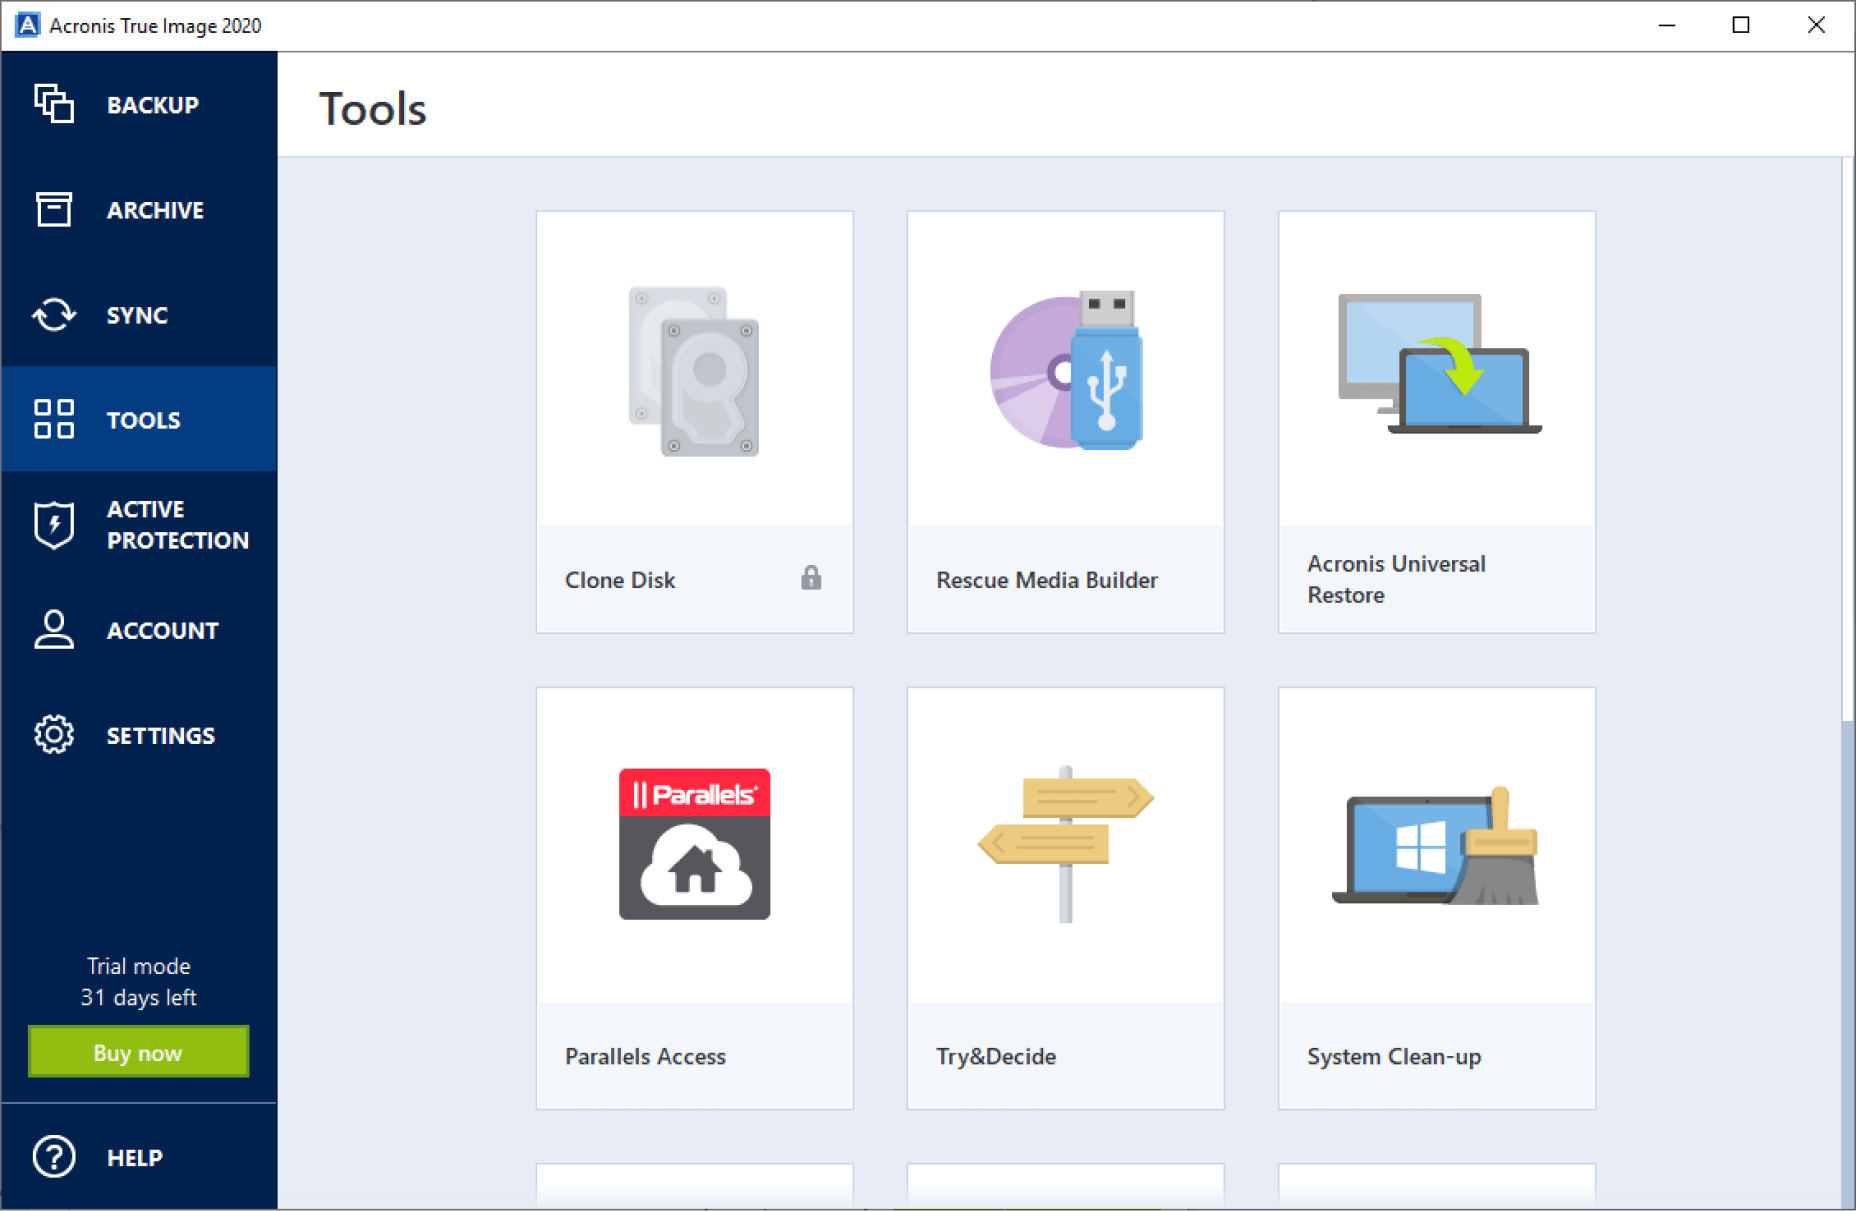Select TOOLS section label
Viewport: 1856px width, 1211px height.
click(144, 420)
